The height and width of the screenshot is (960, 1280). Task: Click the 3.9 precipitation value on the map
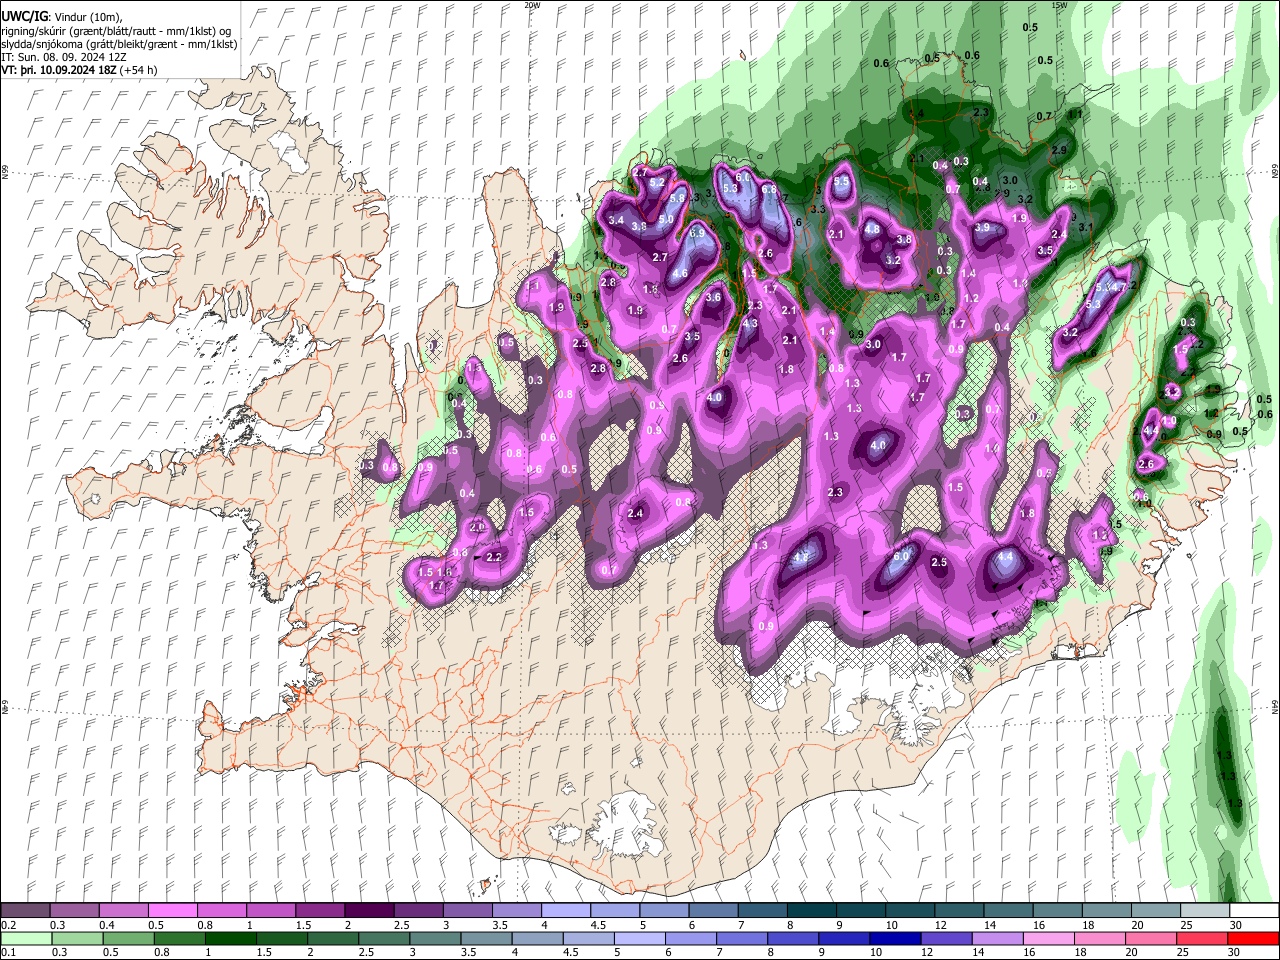click(x=982, y=228)
